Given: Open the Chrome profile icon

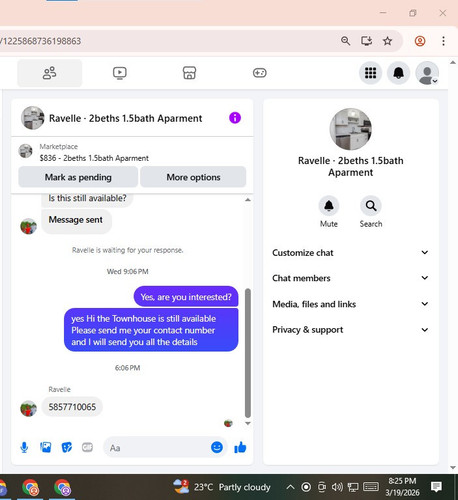Looking at the screenshot, I should (x=420, y=41).
